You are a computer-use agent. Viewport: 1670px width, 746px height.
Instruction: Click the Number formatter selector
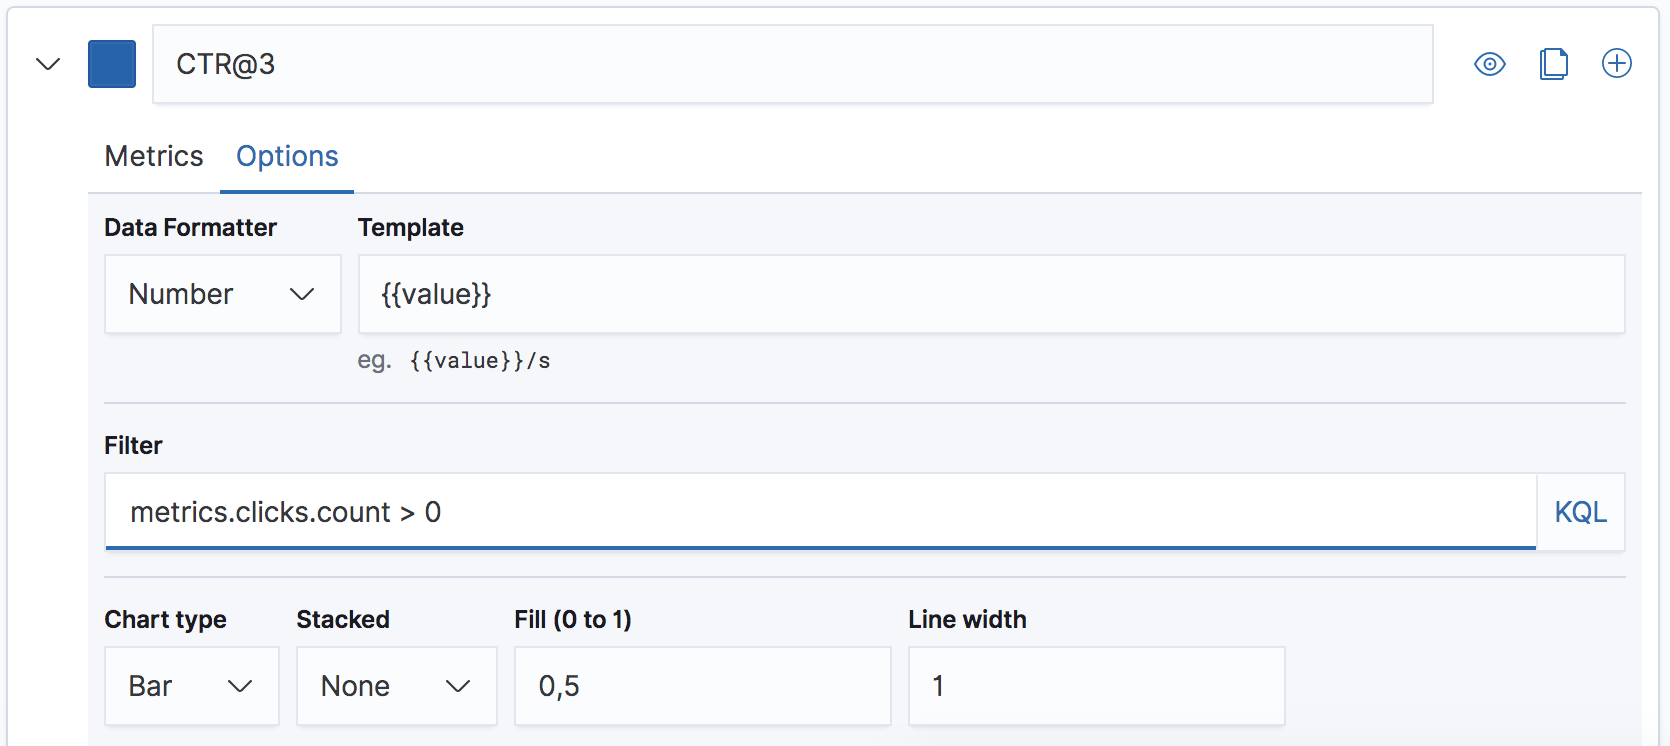pos(222,294)
